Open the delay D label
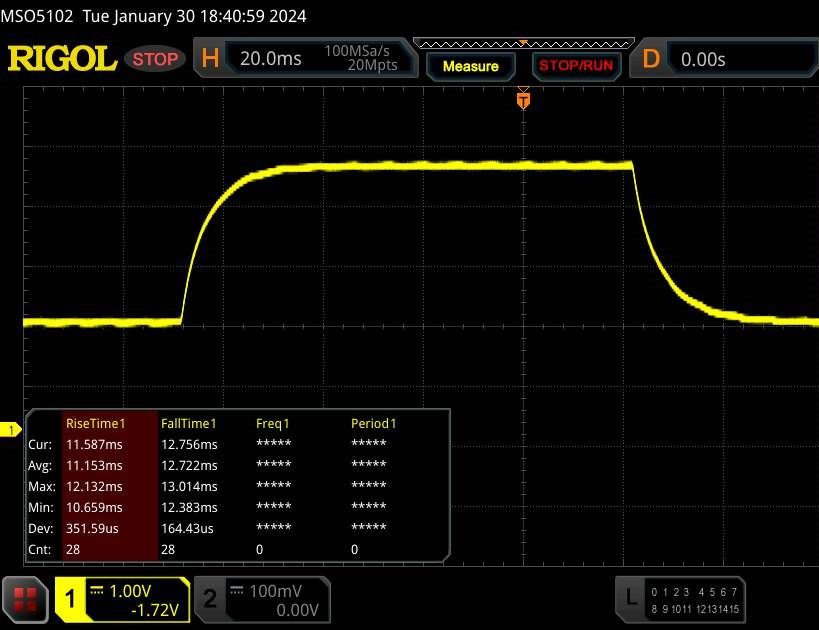 click(x=651, y=59)
